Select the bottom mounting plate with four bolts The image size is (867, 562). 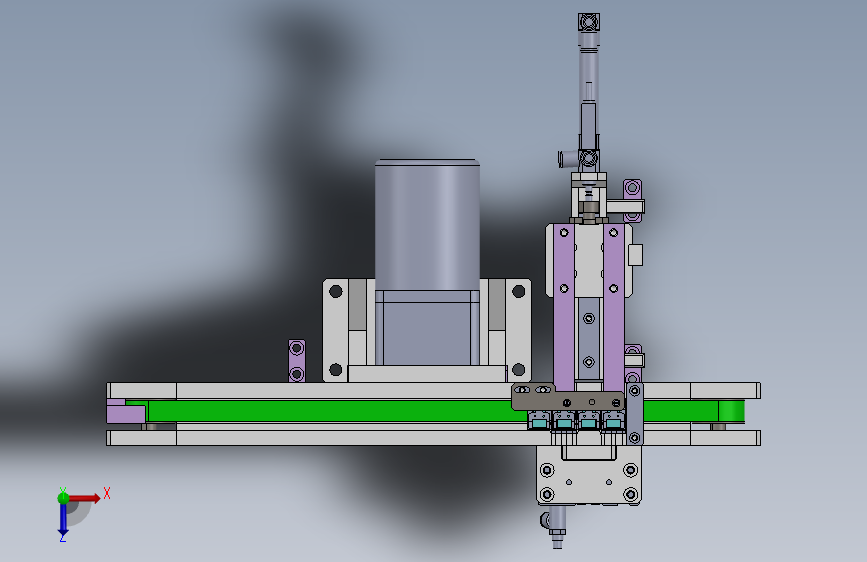click(x=589, y=476)
